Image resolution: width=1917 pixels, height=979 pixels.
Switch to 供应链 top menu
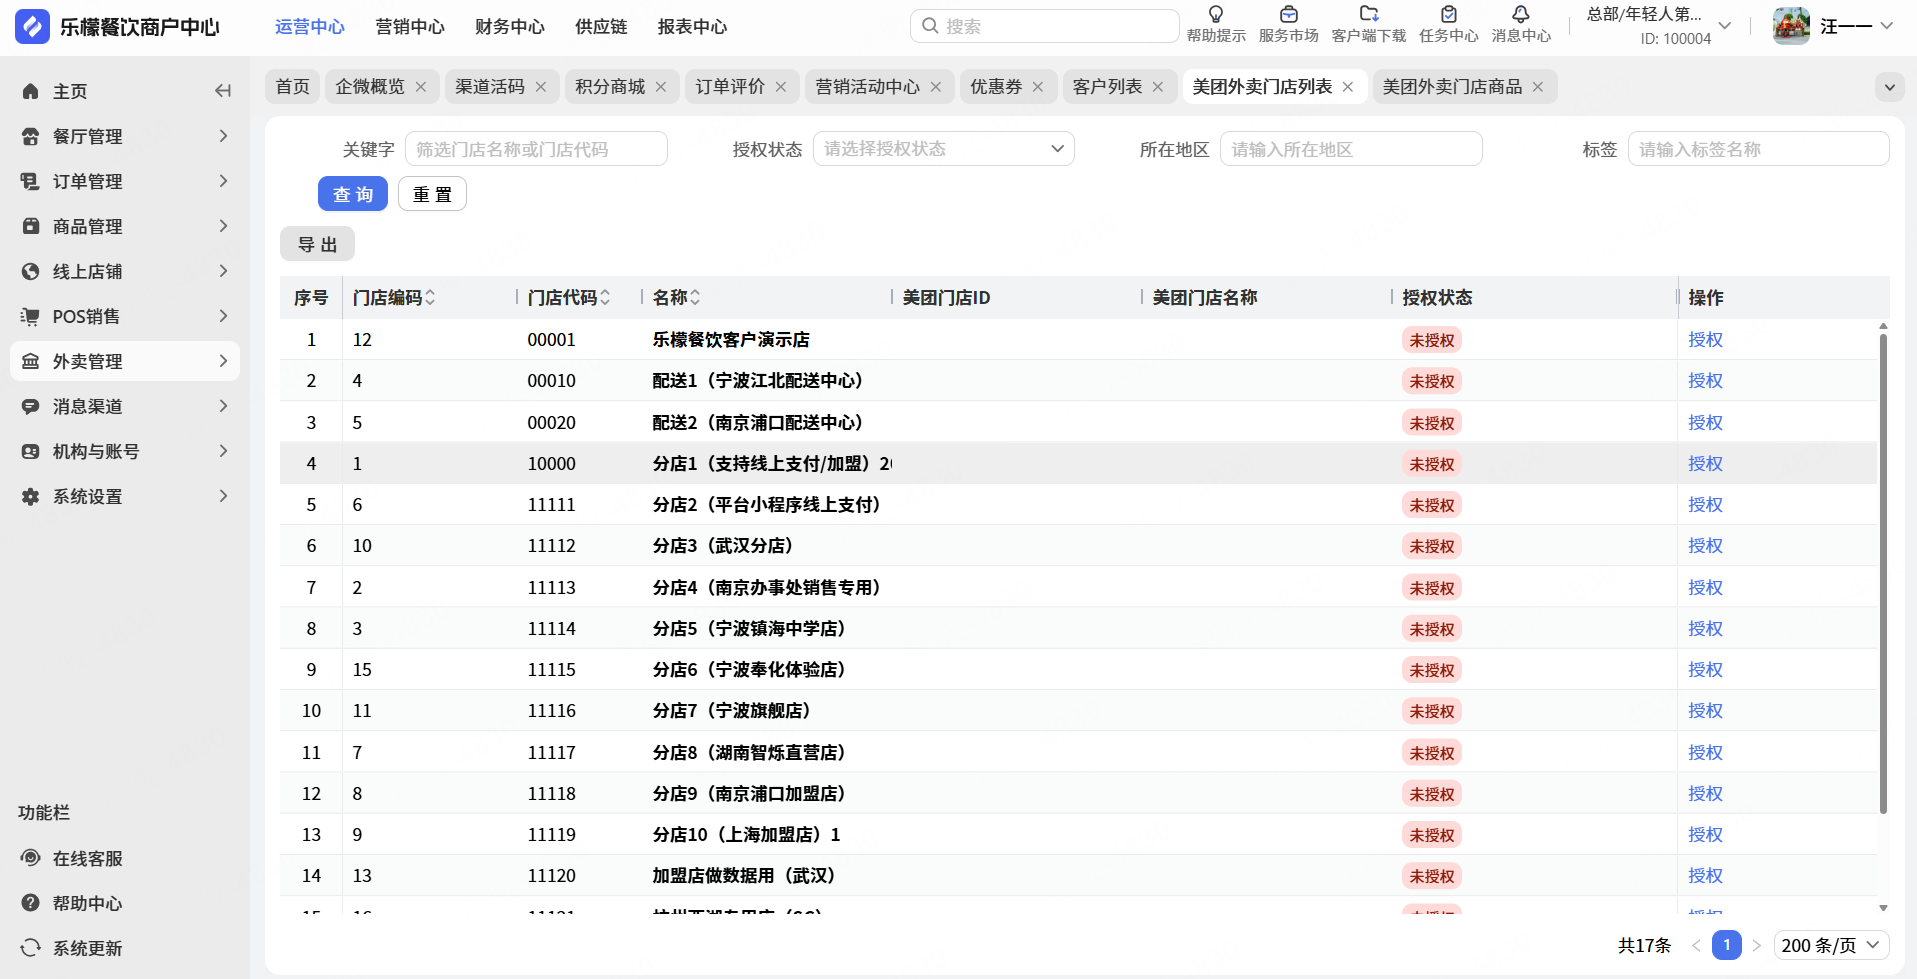(601, 27)
